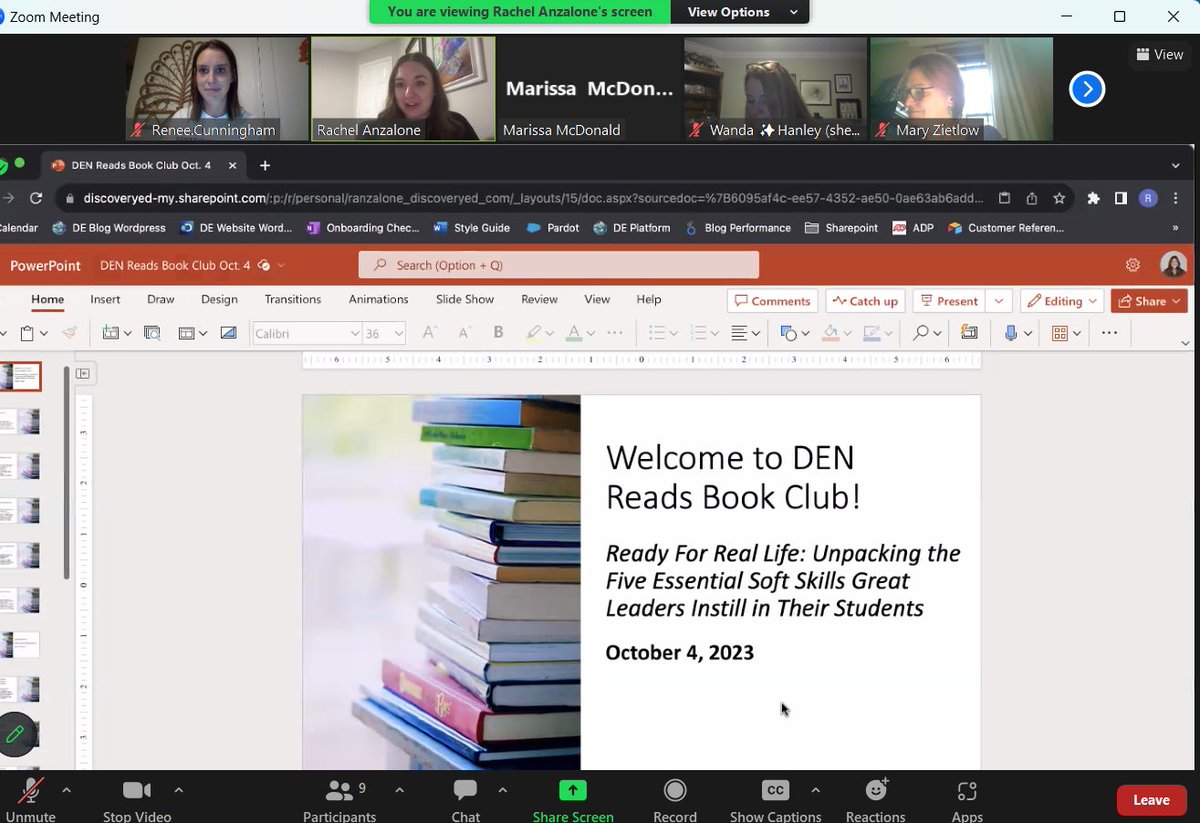Click the PowerPoint search box
The height and width of the screenshot is (823, 1200).
point(559,265)
